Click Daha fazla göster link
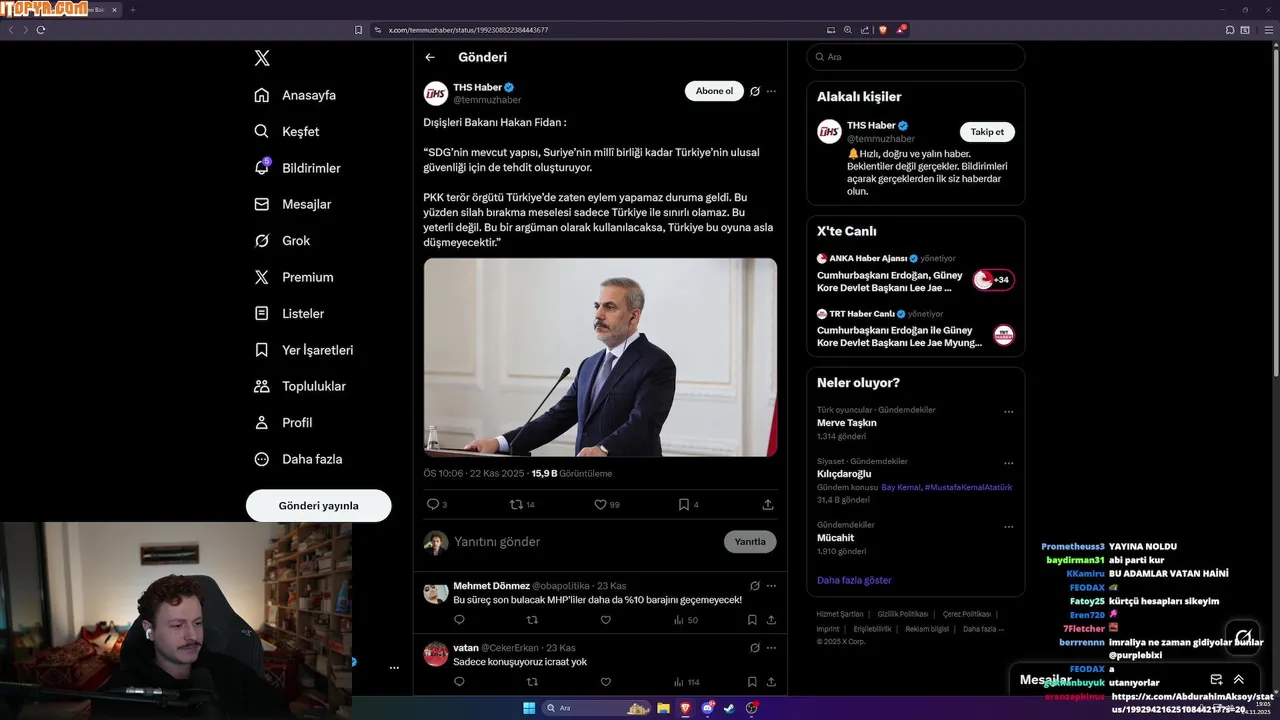Screen dimensions: 1280x720 tap(854, 580)
